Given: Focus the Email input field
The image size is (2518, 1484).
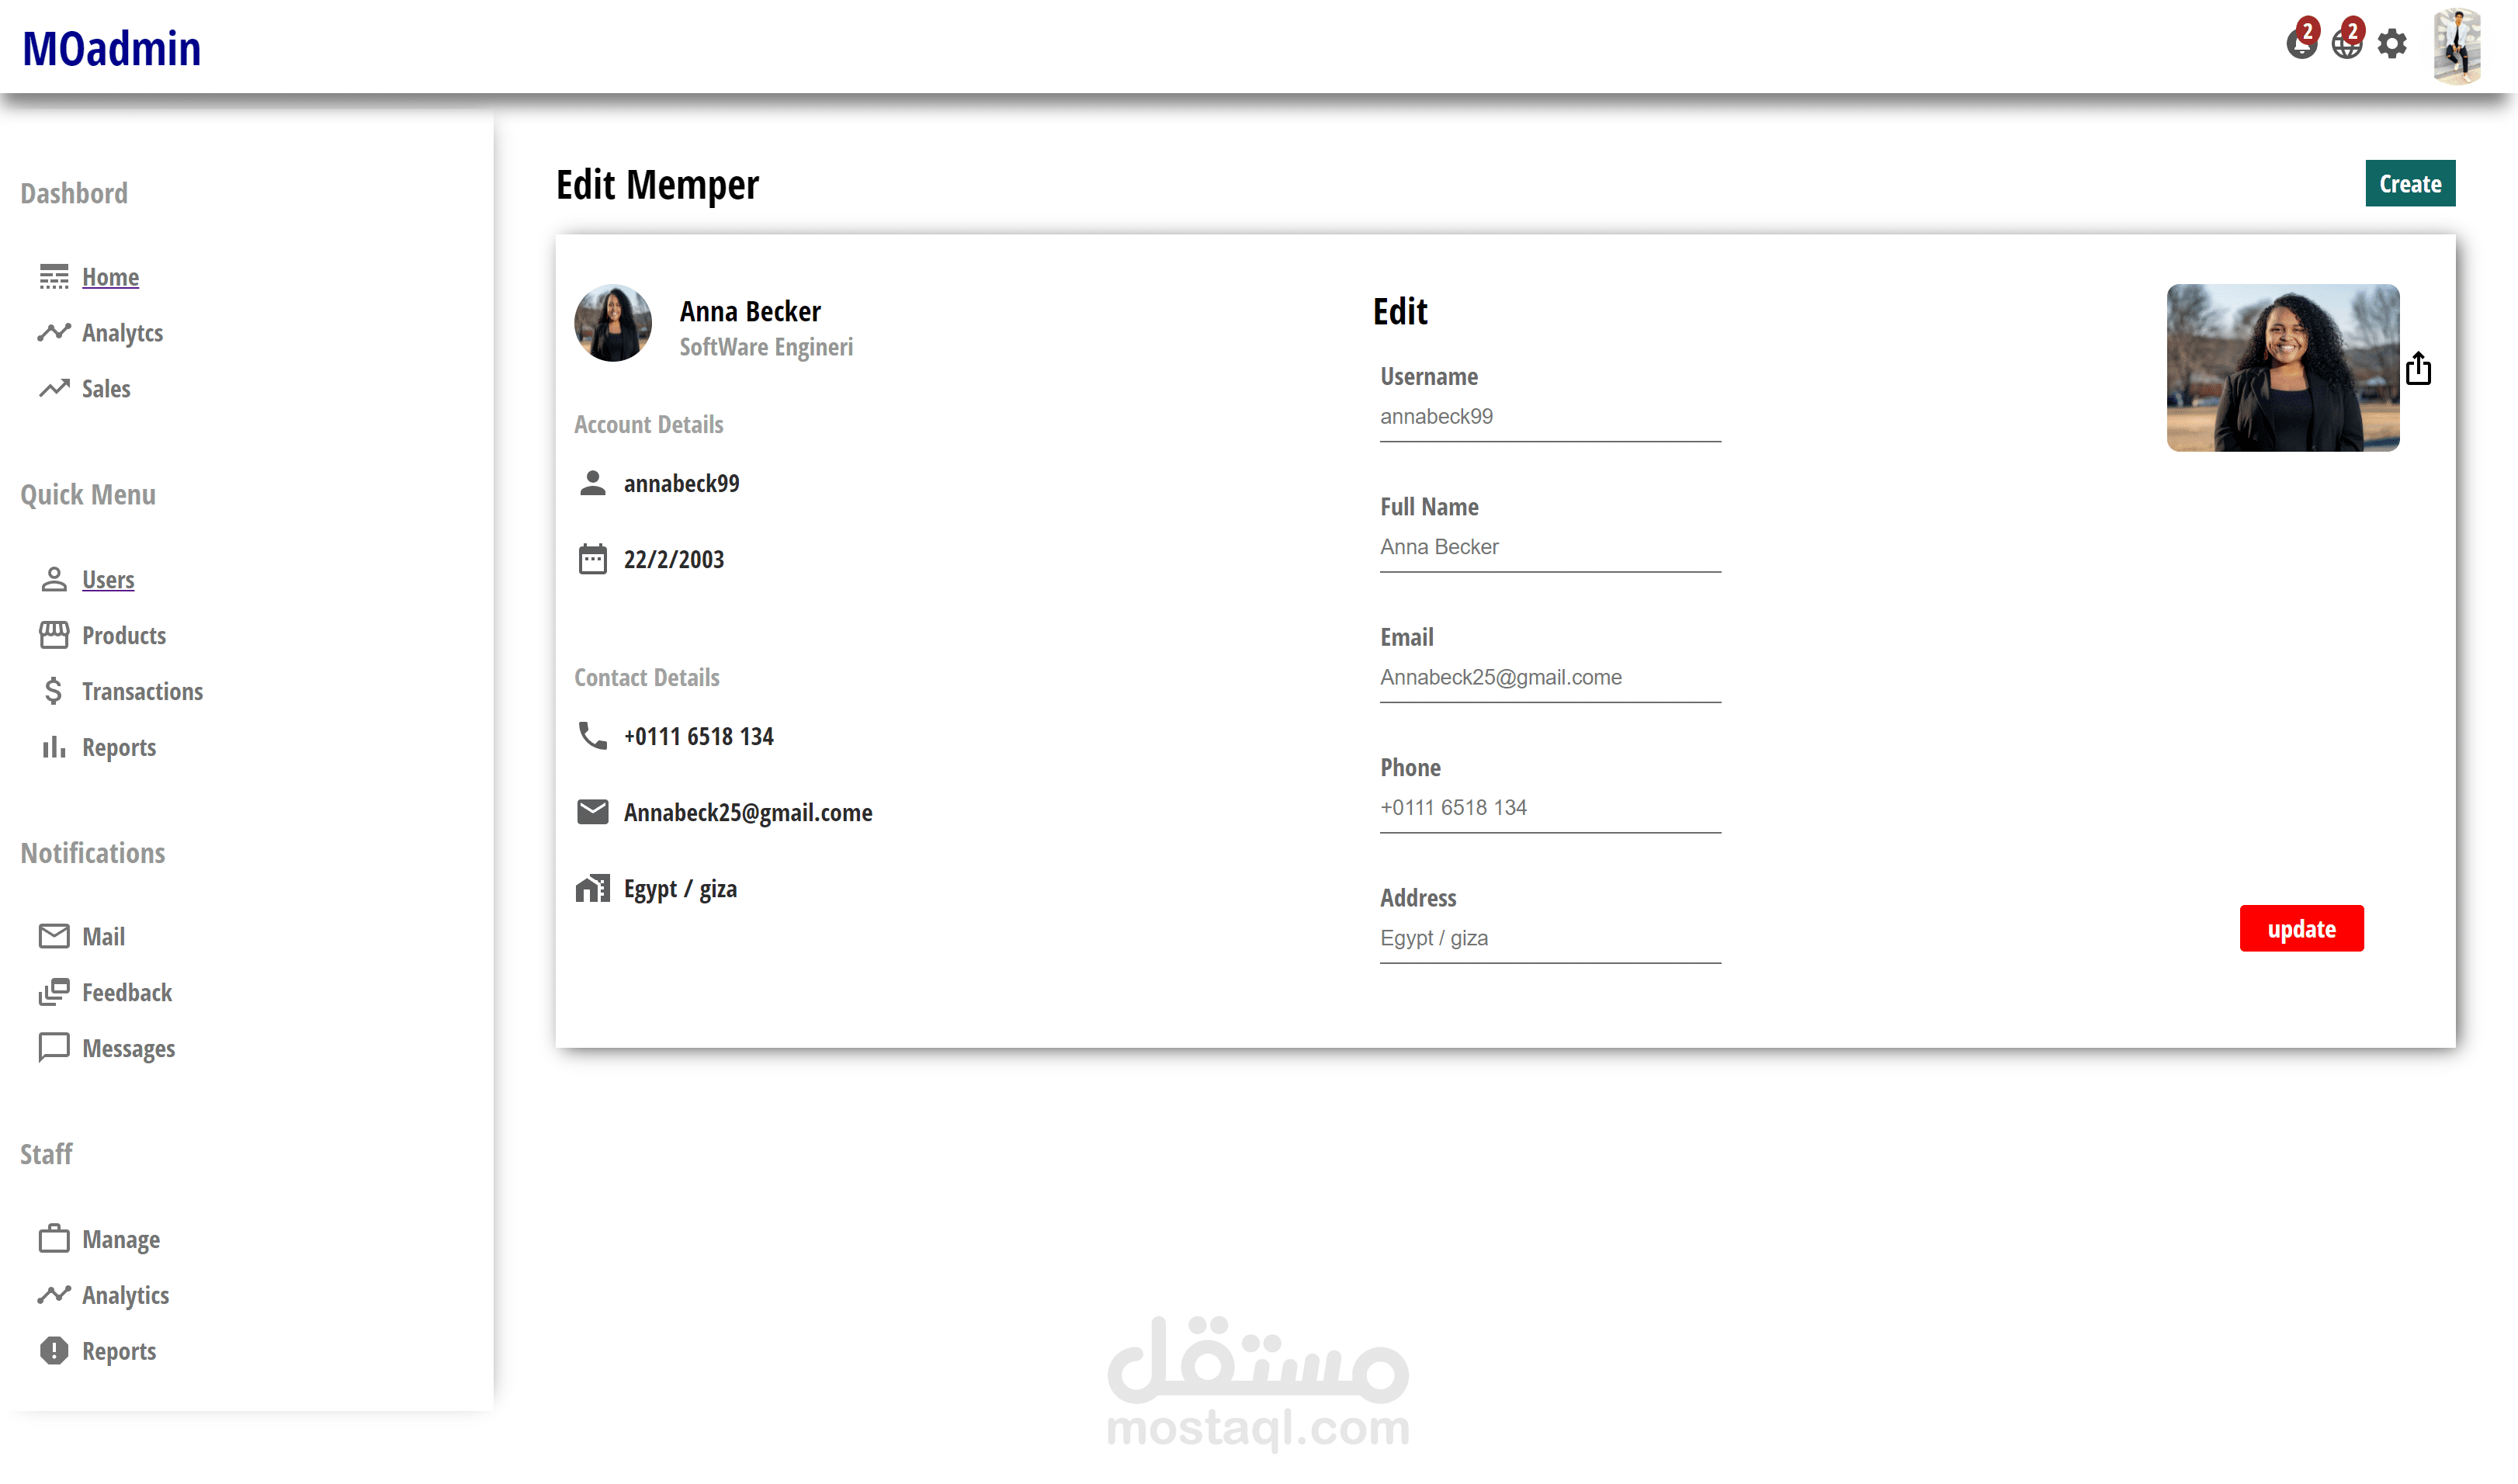Looking at the screenshot, I should (1549, 678).
